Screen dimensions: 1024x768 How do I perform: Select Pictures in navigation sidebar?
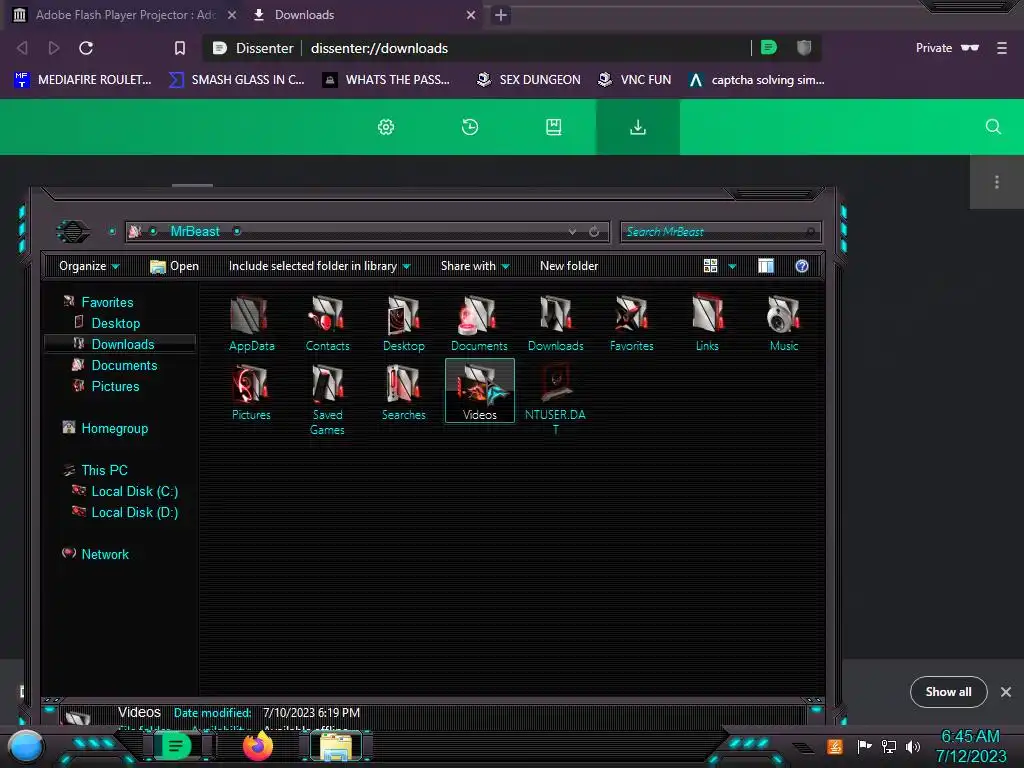115,386
